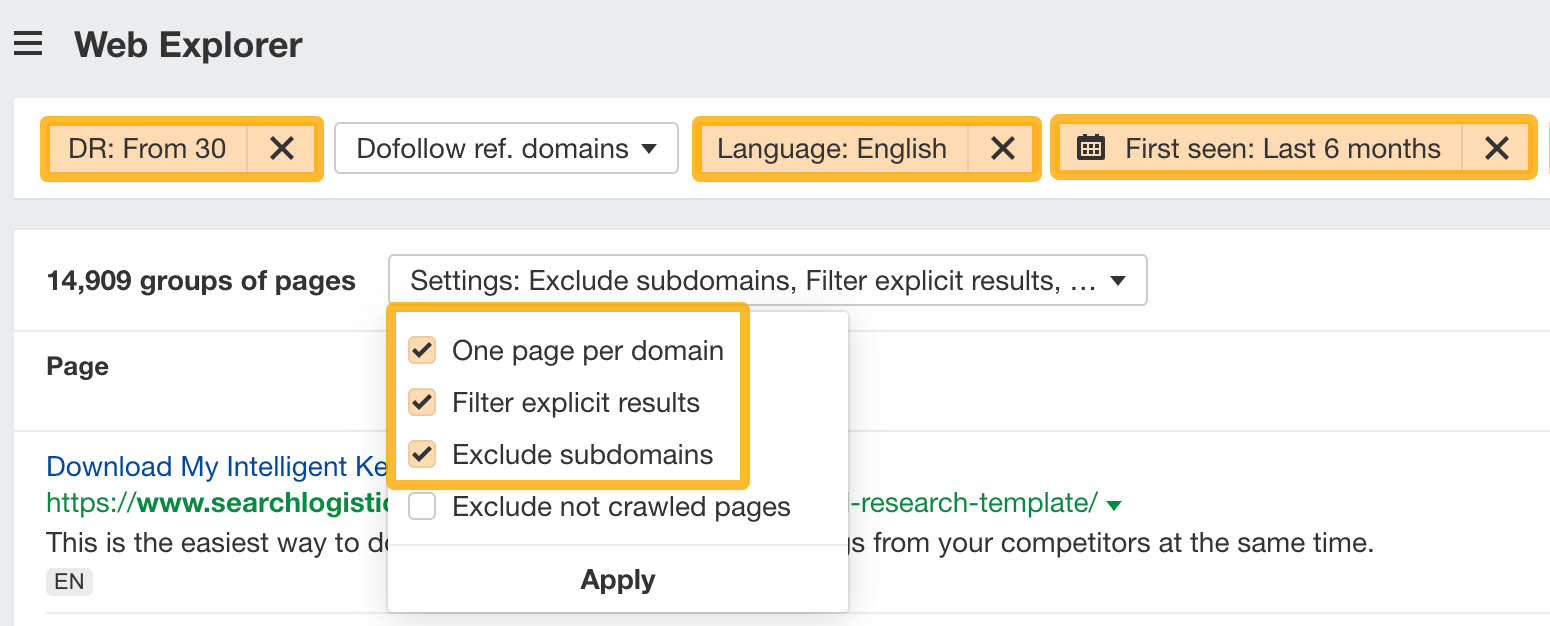Screen dimensions: 1550x626
Task: Click the DR: From 30 filter chip
Action: pos(145,148)
